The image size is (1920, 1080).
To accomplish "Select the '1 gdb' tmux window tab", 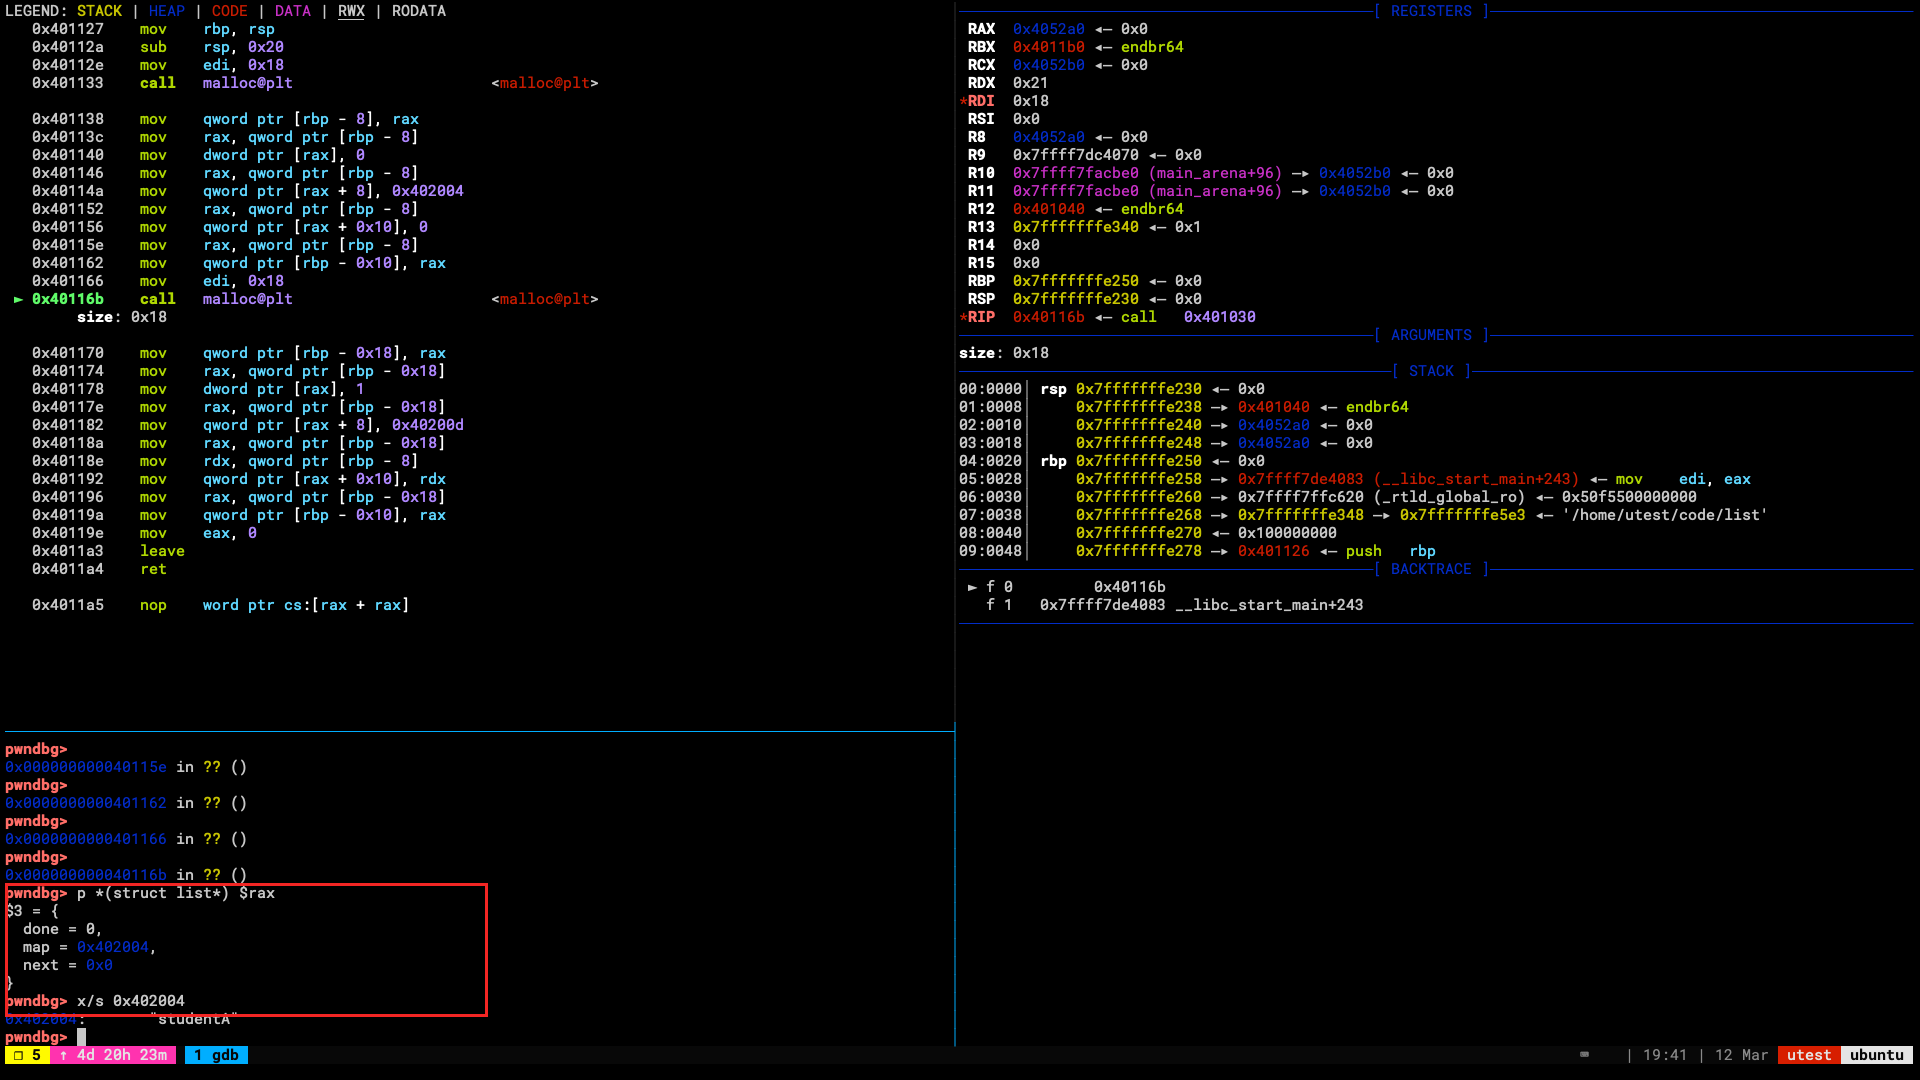I will pyautogui.click(x=216, y=1055).
